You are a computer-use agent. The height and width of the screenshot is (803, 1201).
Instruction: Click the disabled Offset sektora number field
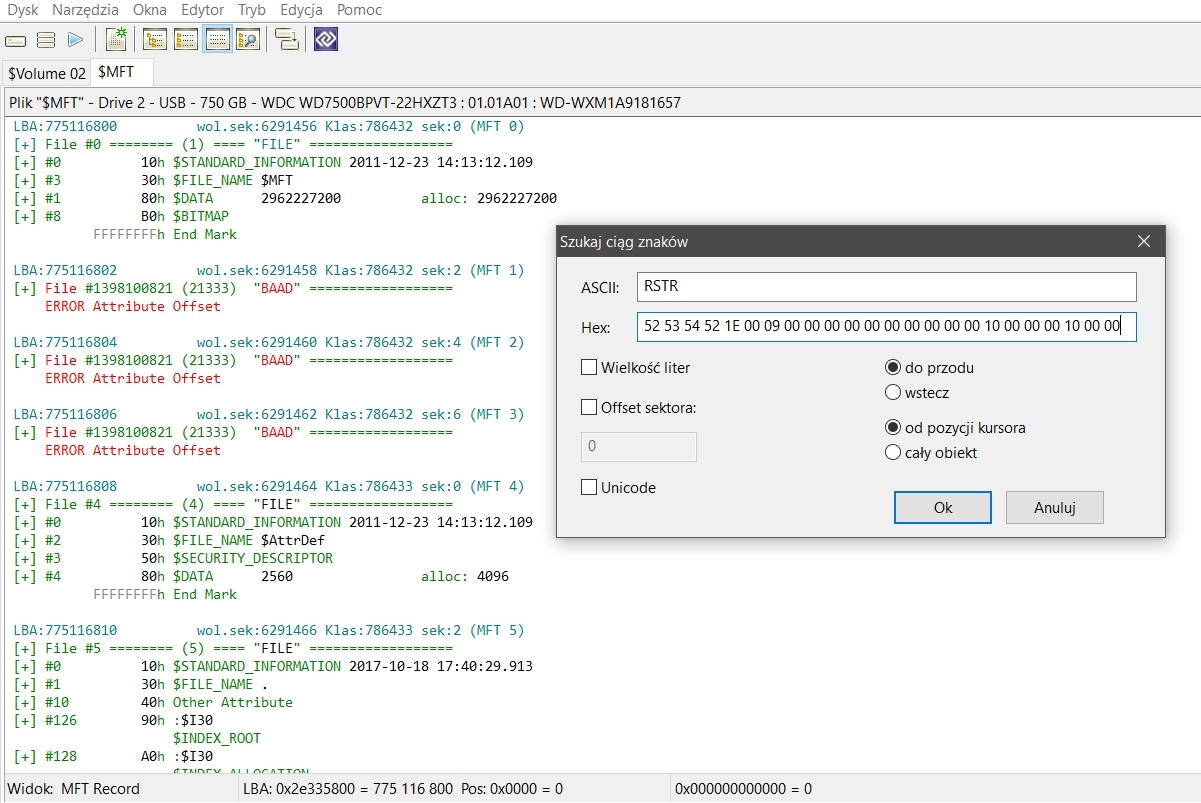pyautogui.click(x=639, y=446)
